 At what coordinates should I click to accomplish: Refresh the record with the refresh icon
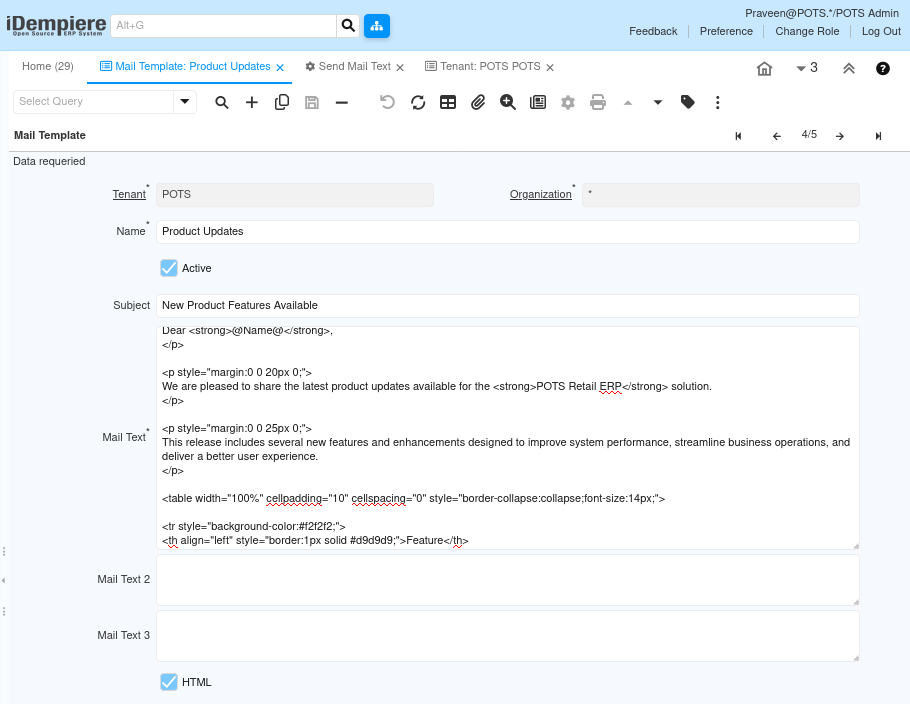(x=418, y=103)
